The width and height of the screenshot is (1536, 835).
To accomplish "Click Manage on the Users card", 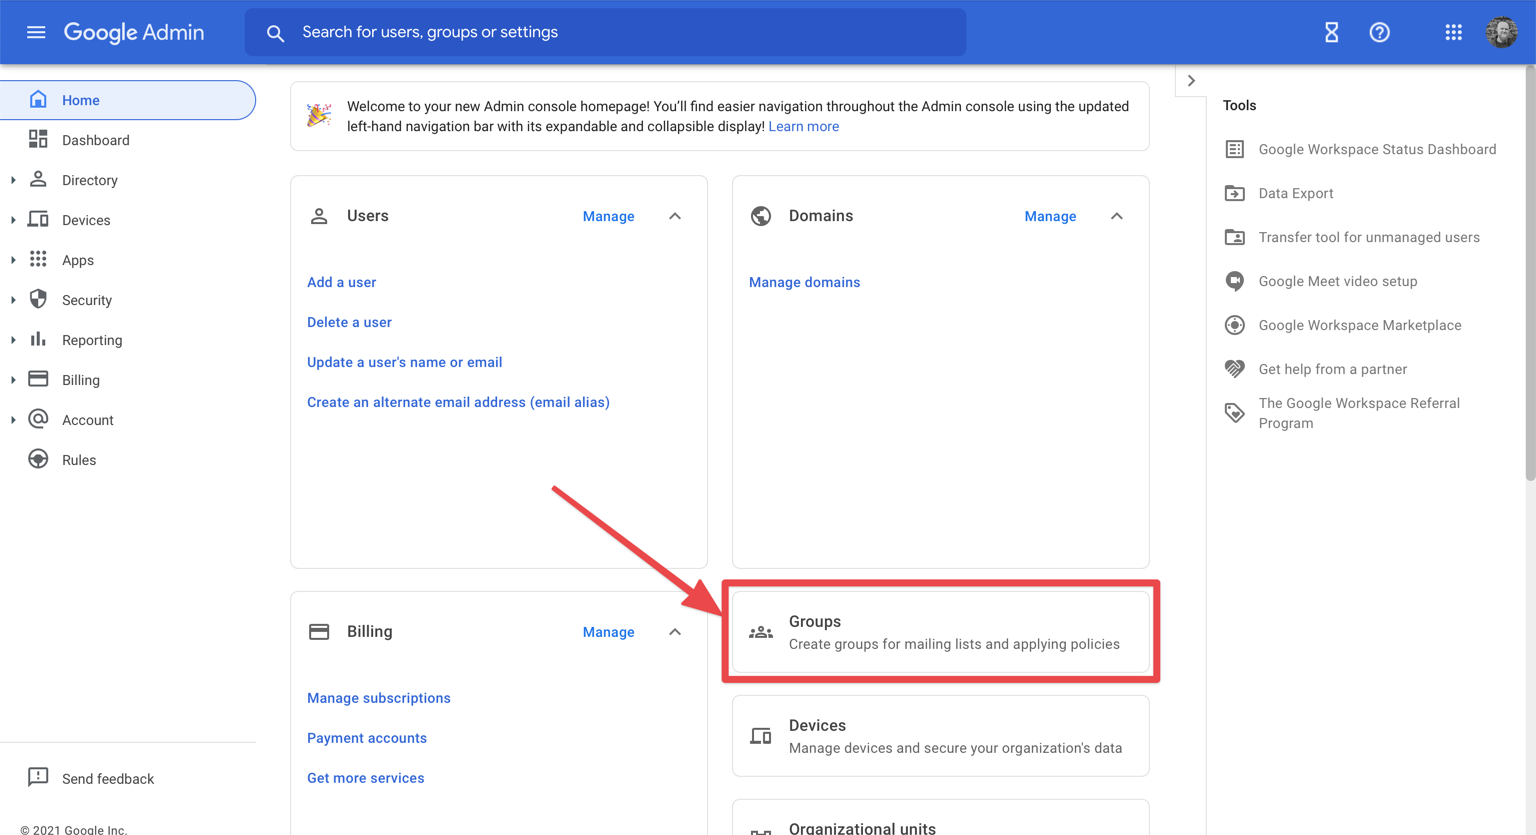I will point(608,216).
